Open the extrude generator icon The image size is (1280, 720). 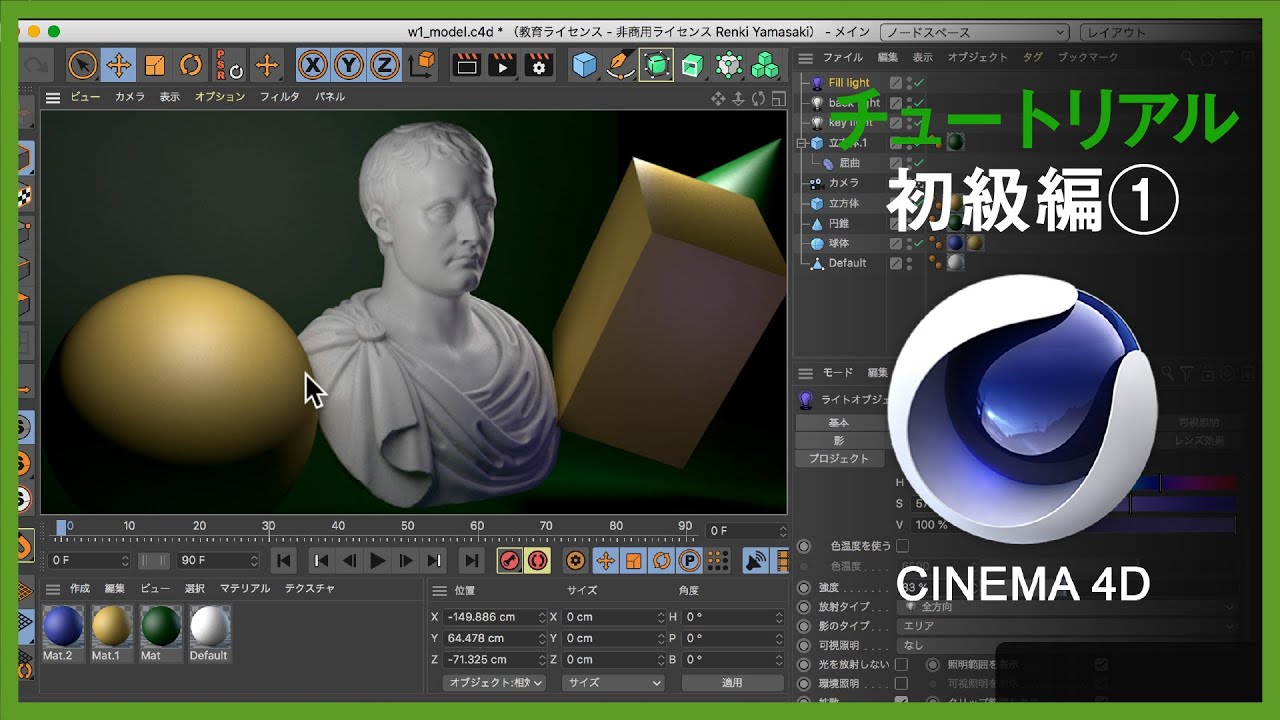692,66
